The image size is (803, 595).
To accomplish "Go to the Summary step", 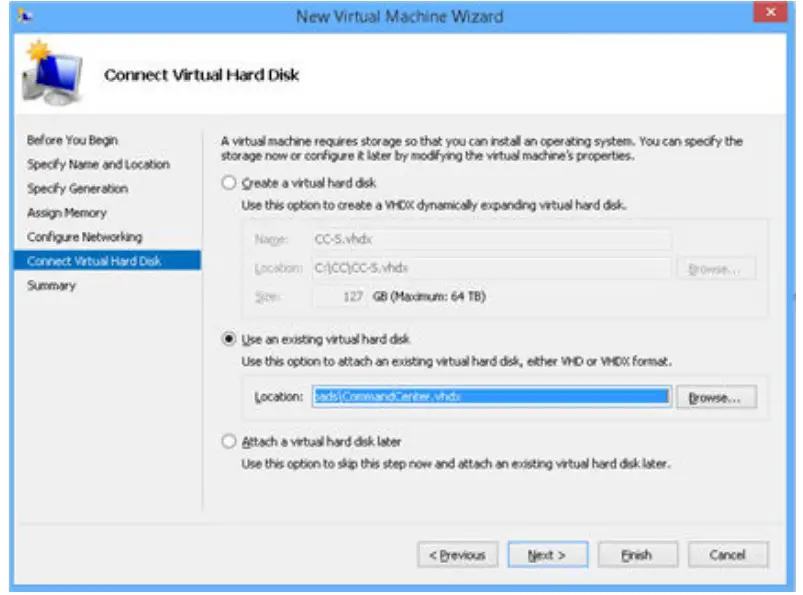I will pos(51,286).
